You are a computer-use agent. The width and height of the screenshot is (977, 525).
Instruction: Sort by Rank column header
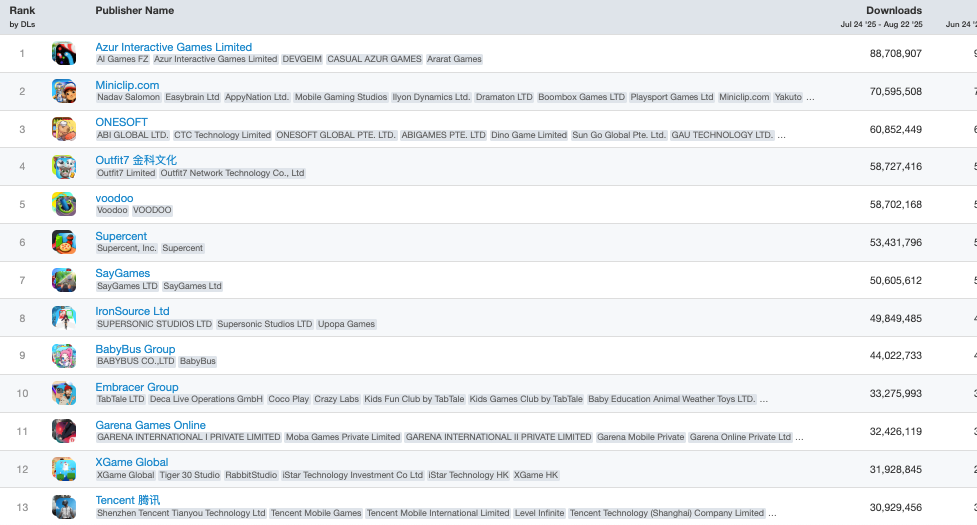pyautogui.click(x=22, y=11)
